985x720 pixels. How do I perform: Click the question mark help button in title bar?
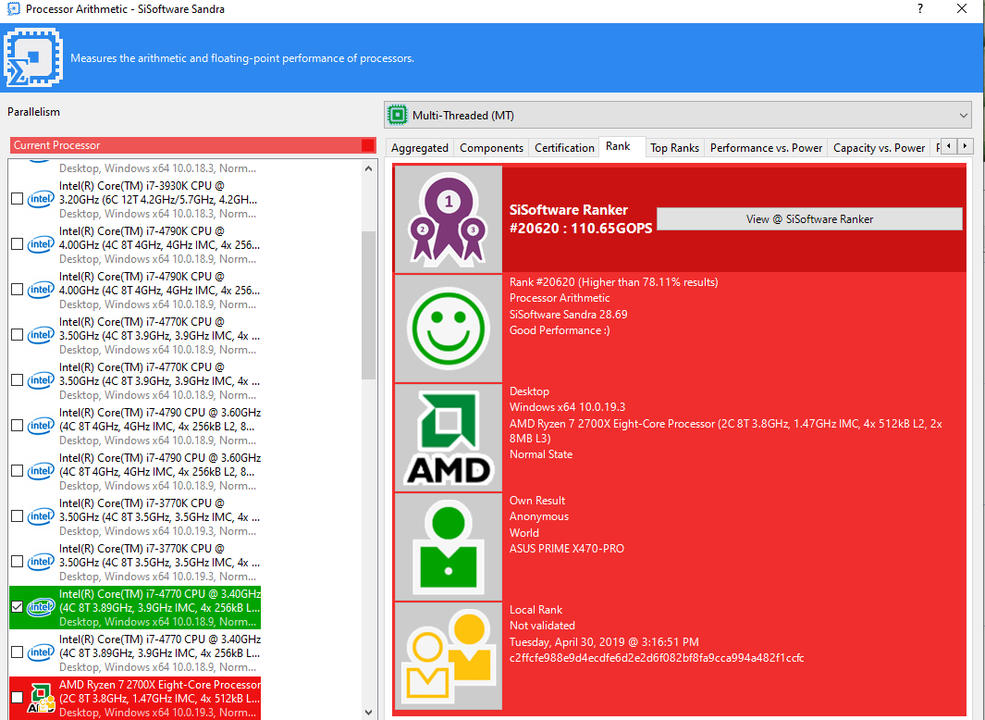click(x=920, y=9)
